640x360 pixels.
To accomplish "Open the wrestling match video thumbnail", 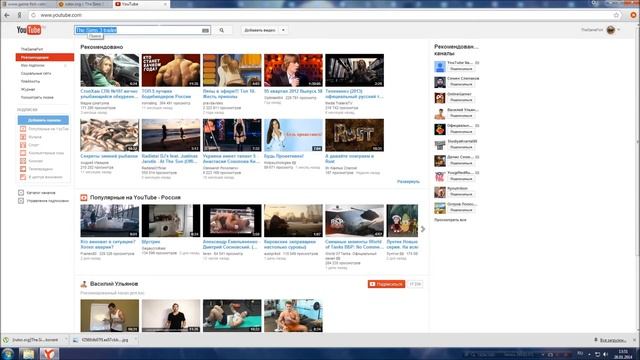I will coord(232,220).
